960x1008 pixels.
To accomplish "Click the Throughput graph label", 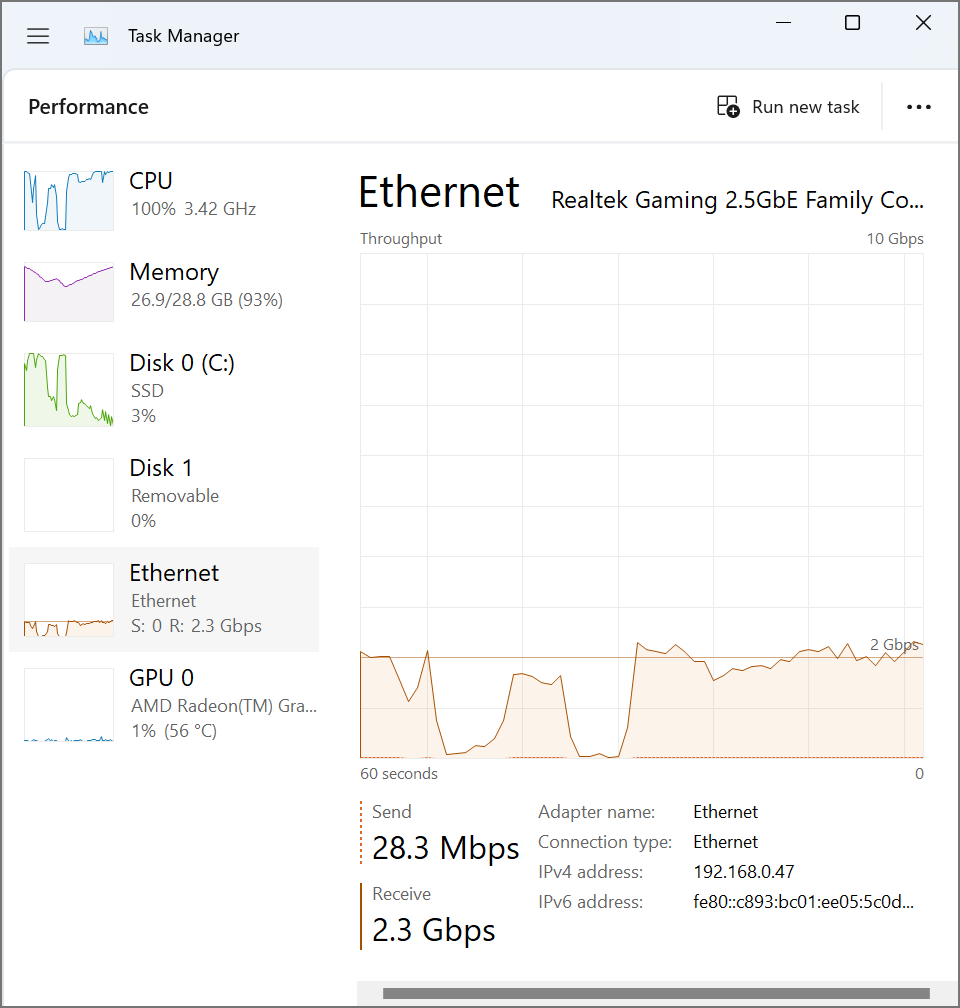I will (401, 238).
